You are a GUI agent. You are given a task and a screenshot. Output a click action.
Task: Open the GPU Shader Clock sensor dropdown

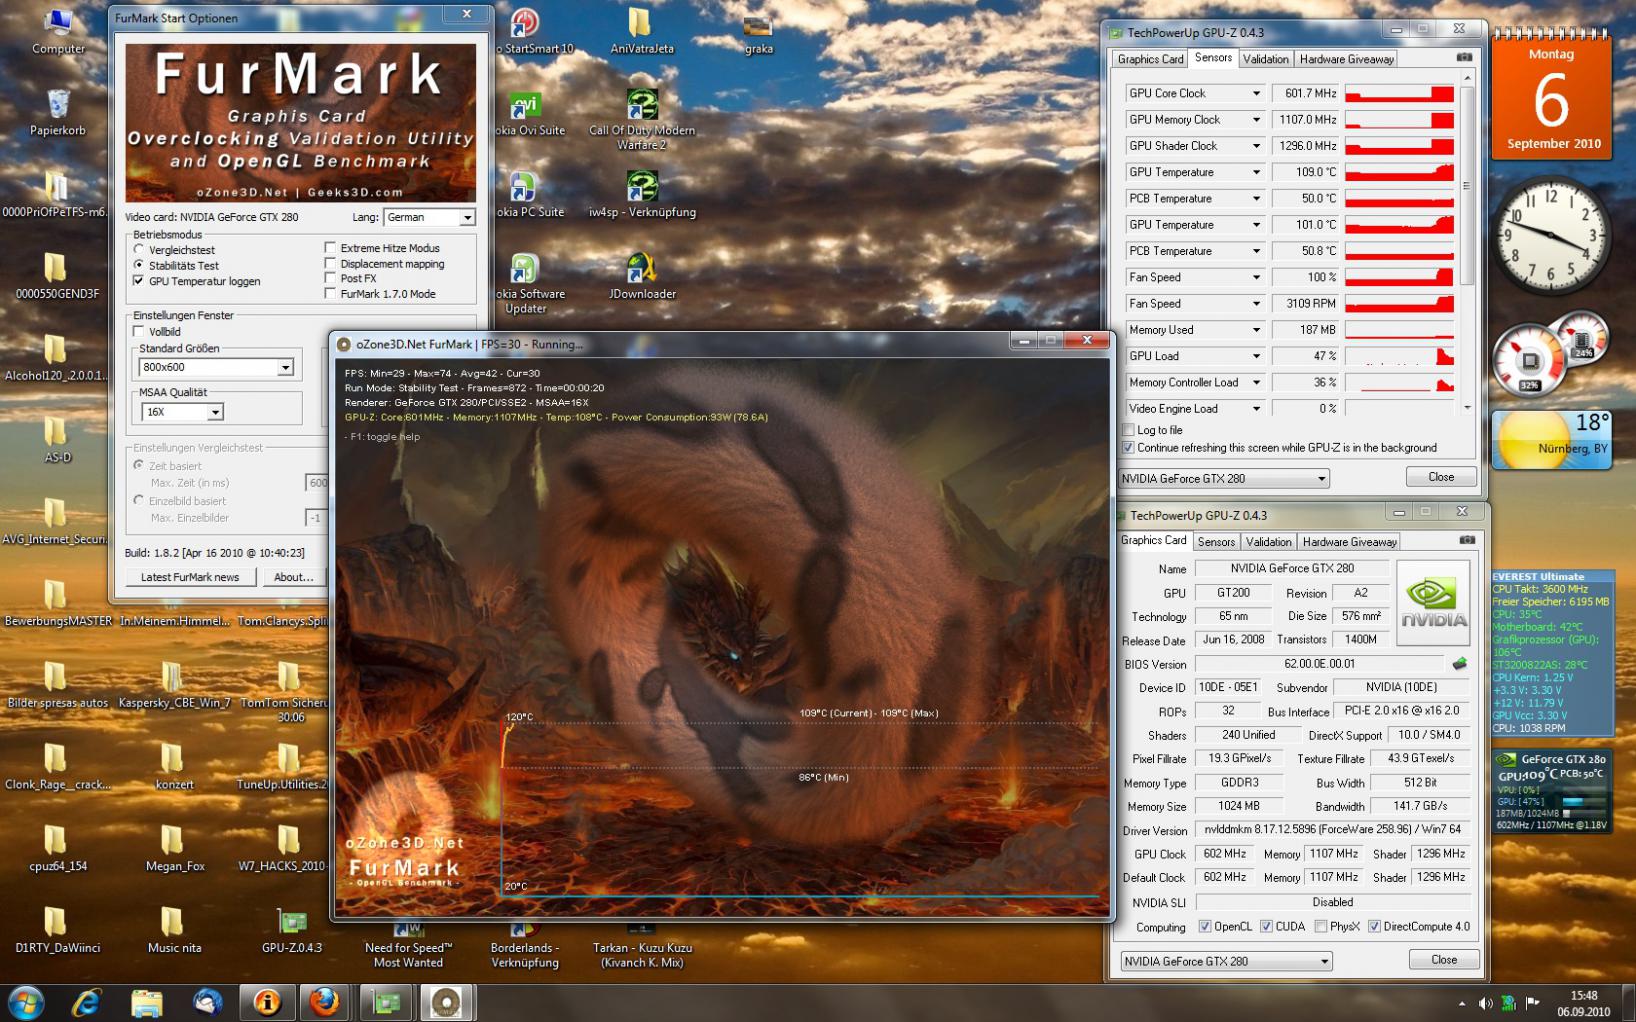(1194, 146)
